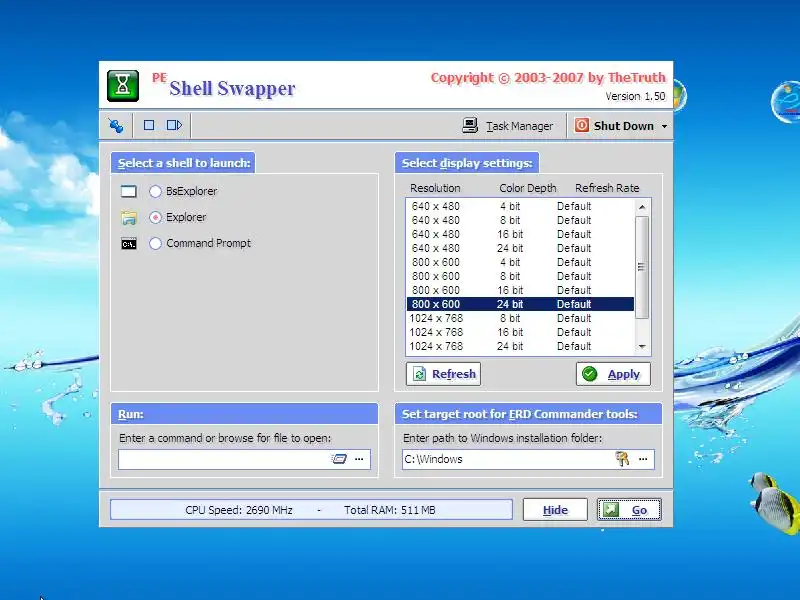Image resolution: width=800 pixels, height=600 pixels.
Task: Click the display list scrollbar thumb
Action: point(642,267)
